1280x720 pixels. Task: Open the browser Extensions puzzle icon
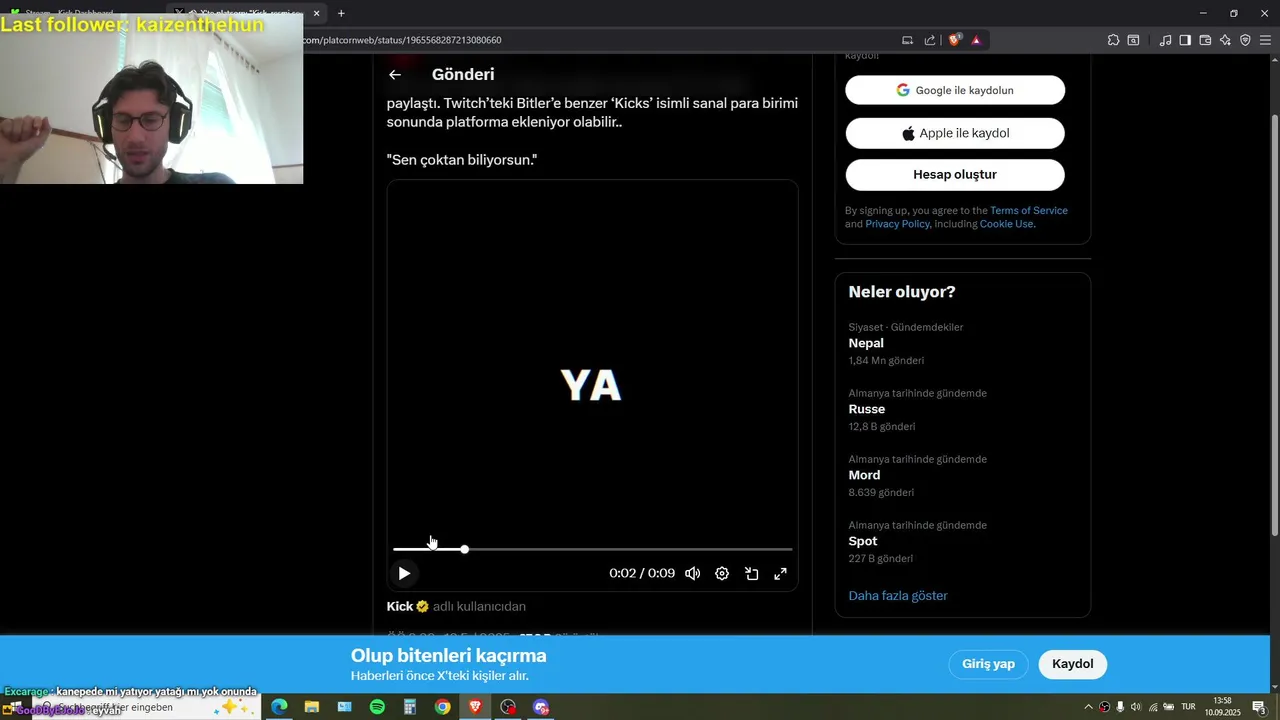coord(1113,40)
